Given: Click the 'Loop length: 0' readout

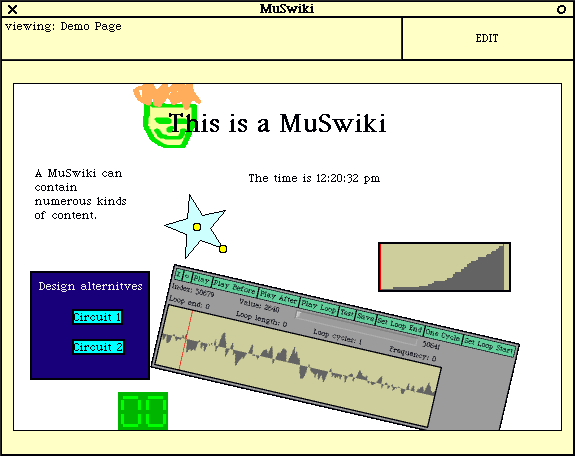Looking at the screenshot, I should (261, 319).
